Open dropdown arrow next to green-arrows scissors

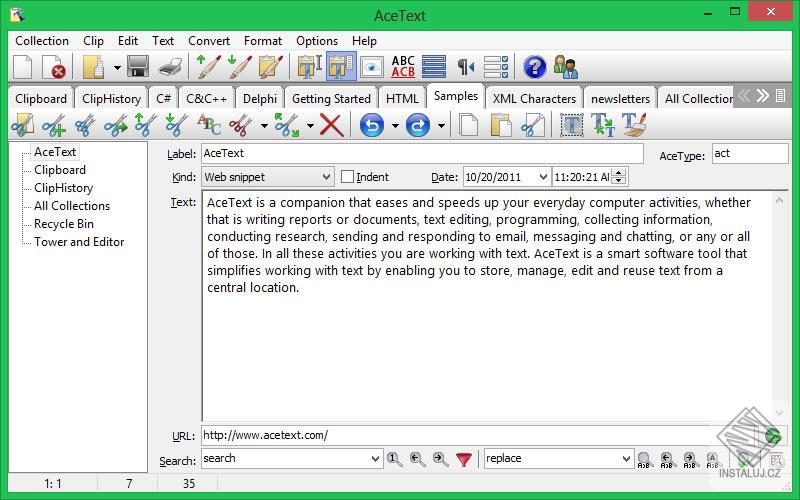[310, 126]
